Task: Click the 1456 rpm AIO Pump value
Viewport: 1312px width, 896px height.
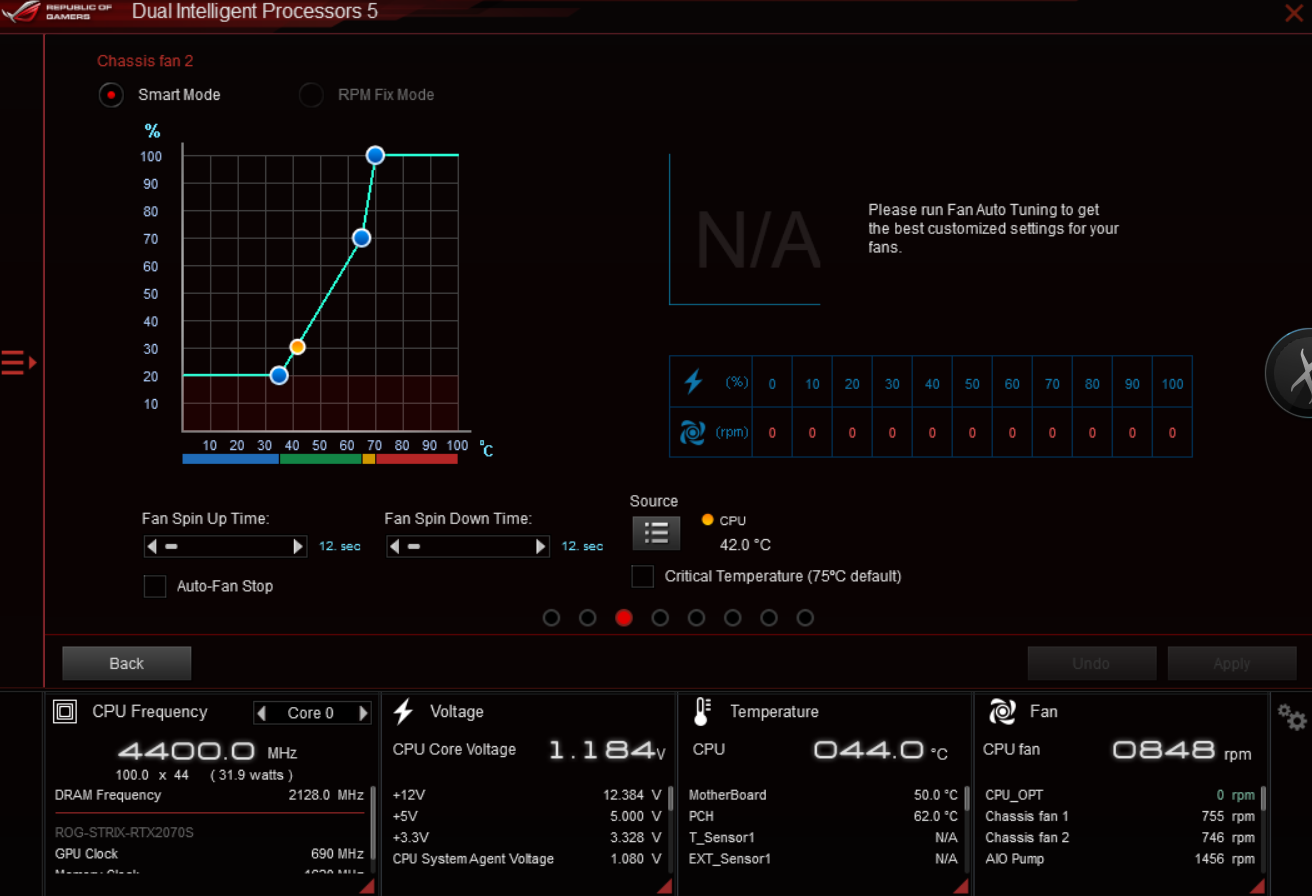Action: [x=1224, y=859]
